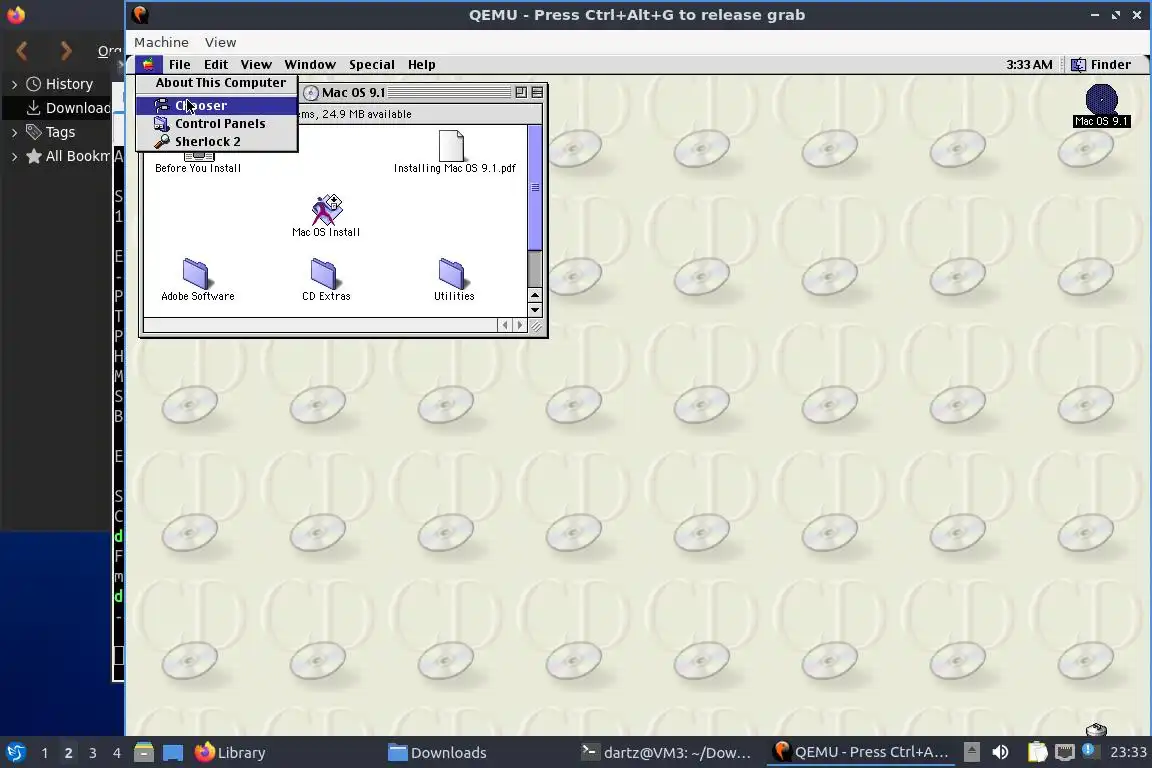1152x768 pixels.
Task: Open the Finder application menu
Action: [x=1101, y=65]
